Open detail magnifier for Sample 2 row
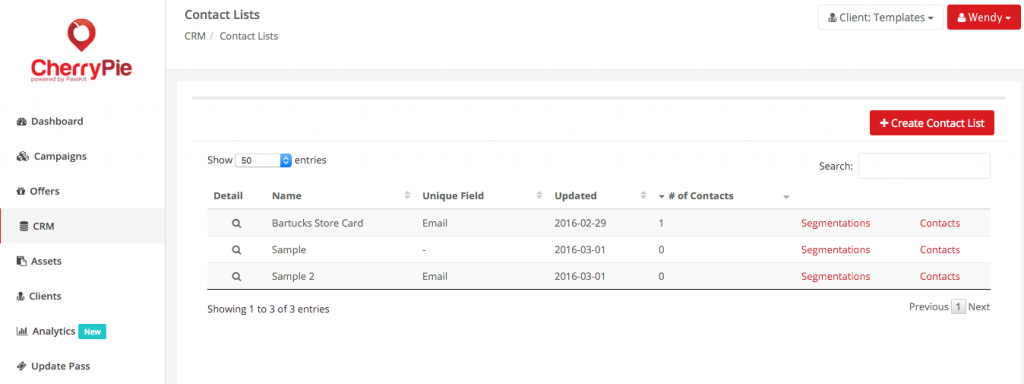 237,277
